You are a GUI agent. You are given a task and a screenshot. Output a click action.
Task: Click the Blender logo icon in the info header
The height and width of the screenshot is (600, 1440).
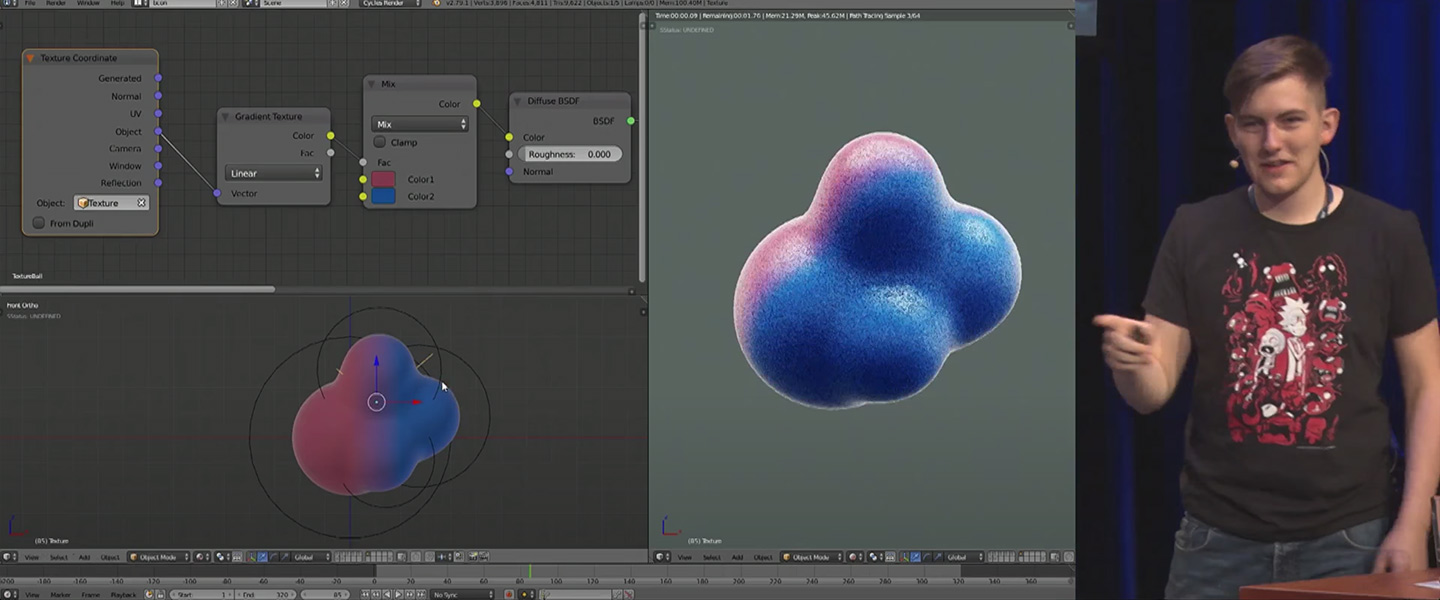pyautogui.click(x=8, y=5)
